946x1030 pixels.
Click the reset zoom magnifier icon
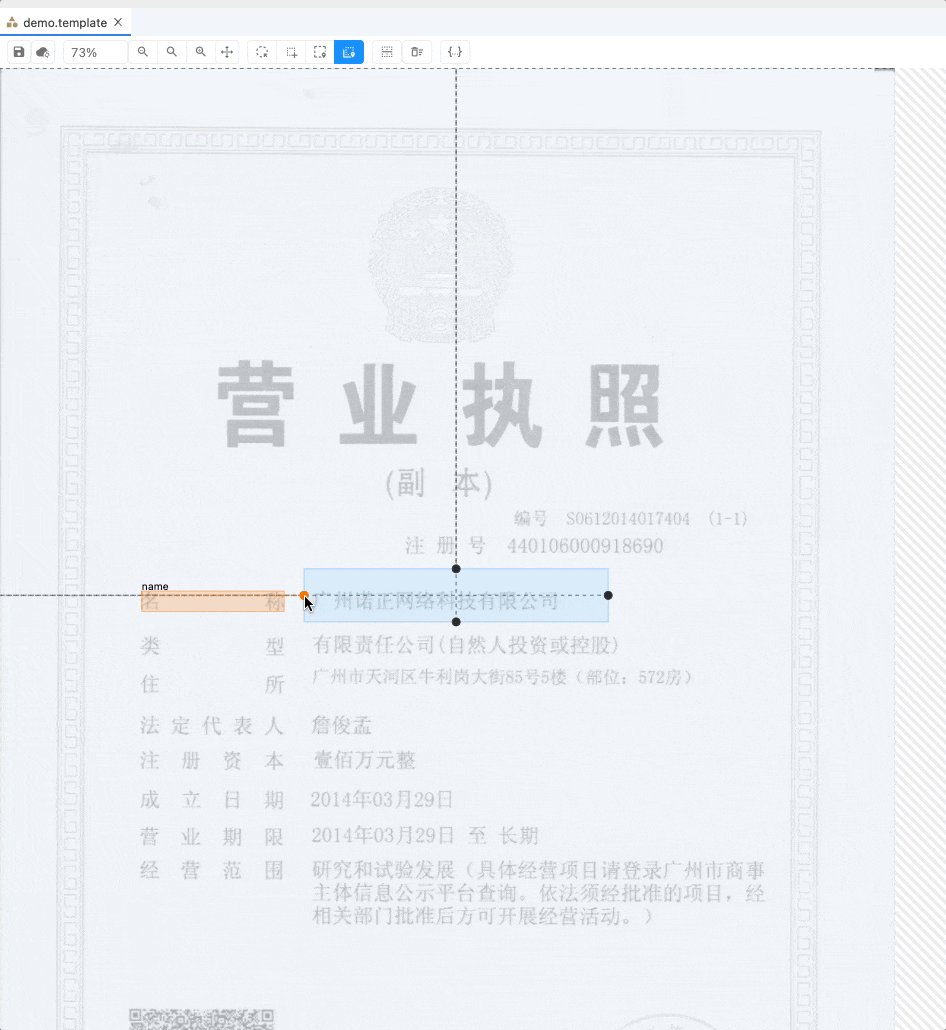pos(171,52)
